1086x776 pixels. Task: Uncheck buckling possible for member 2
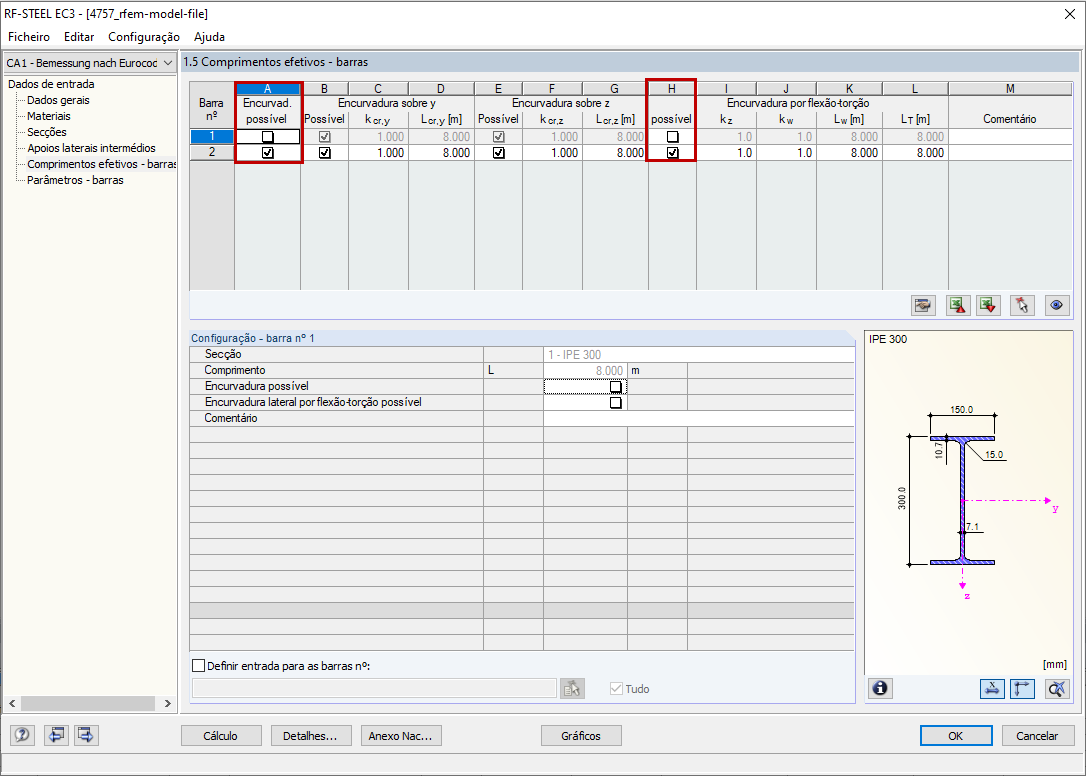click(268, 152)
